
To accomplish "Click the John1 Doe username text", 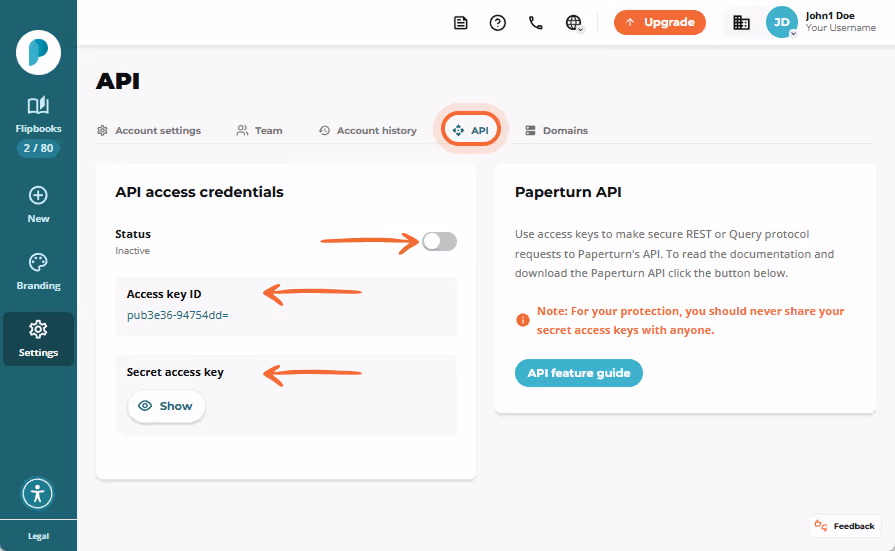I will (830, 16).
